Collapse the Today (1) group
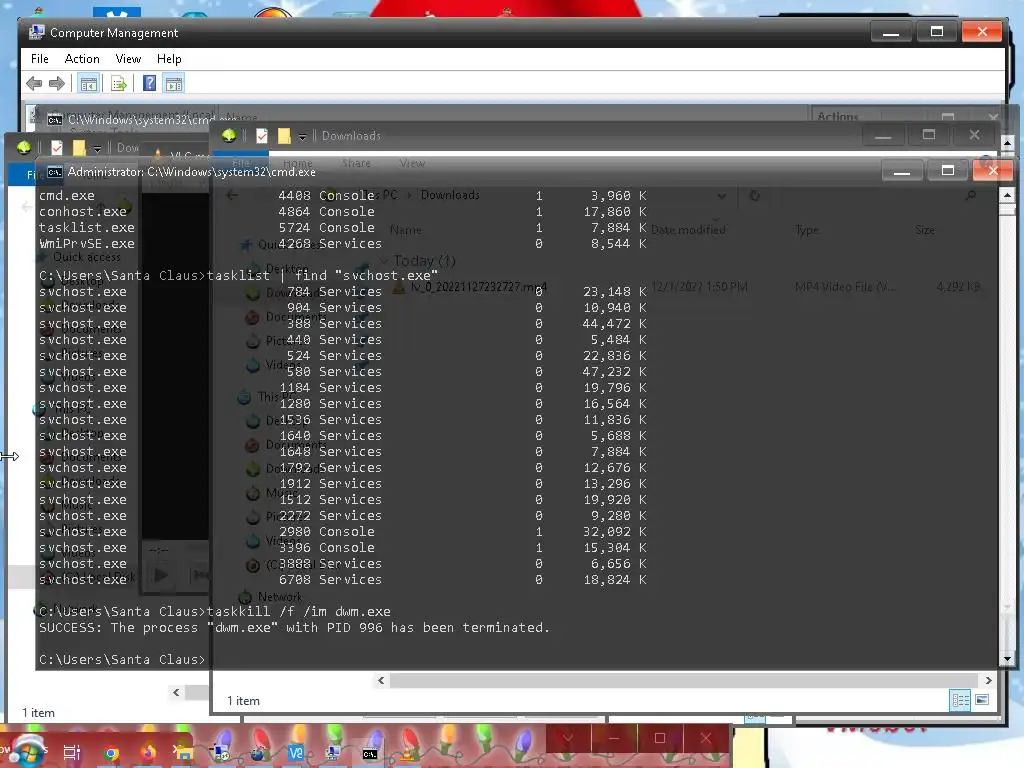Image resolution: width=1024 pixels, height=768 pixels. tap(382, 261)
